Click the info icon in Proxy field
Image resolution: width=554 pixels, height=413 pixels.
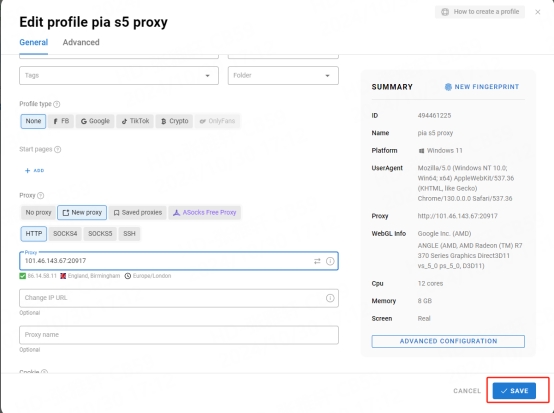coord(330,261)
